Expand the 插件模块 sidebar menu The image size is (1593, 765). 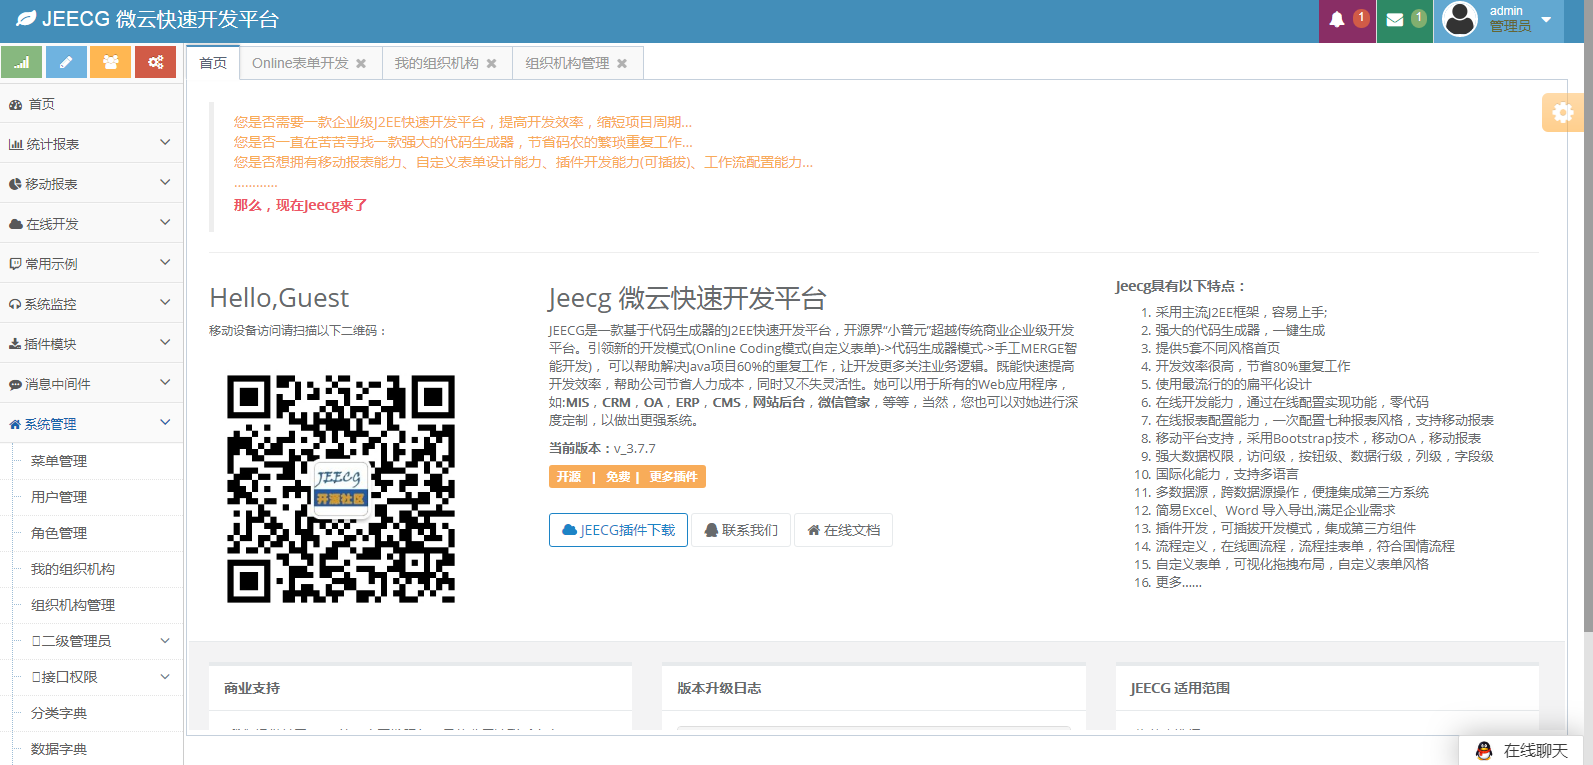[91, 344]
